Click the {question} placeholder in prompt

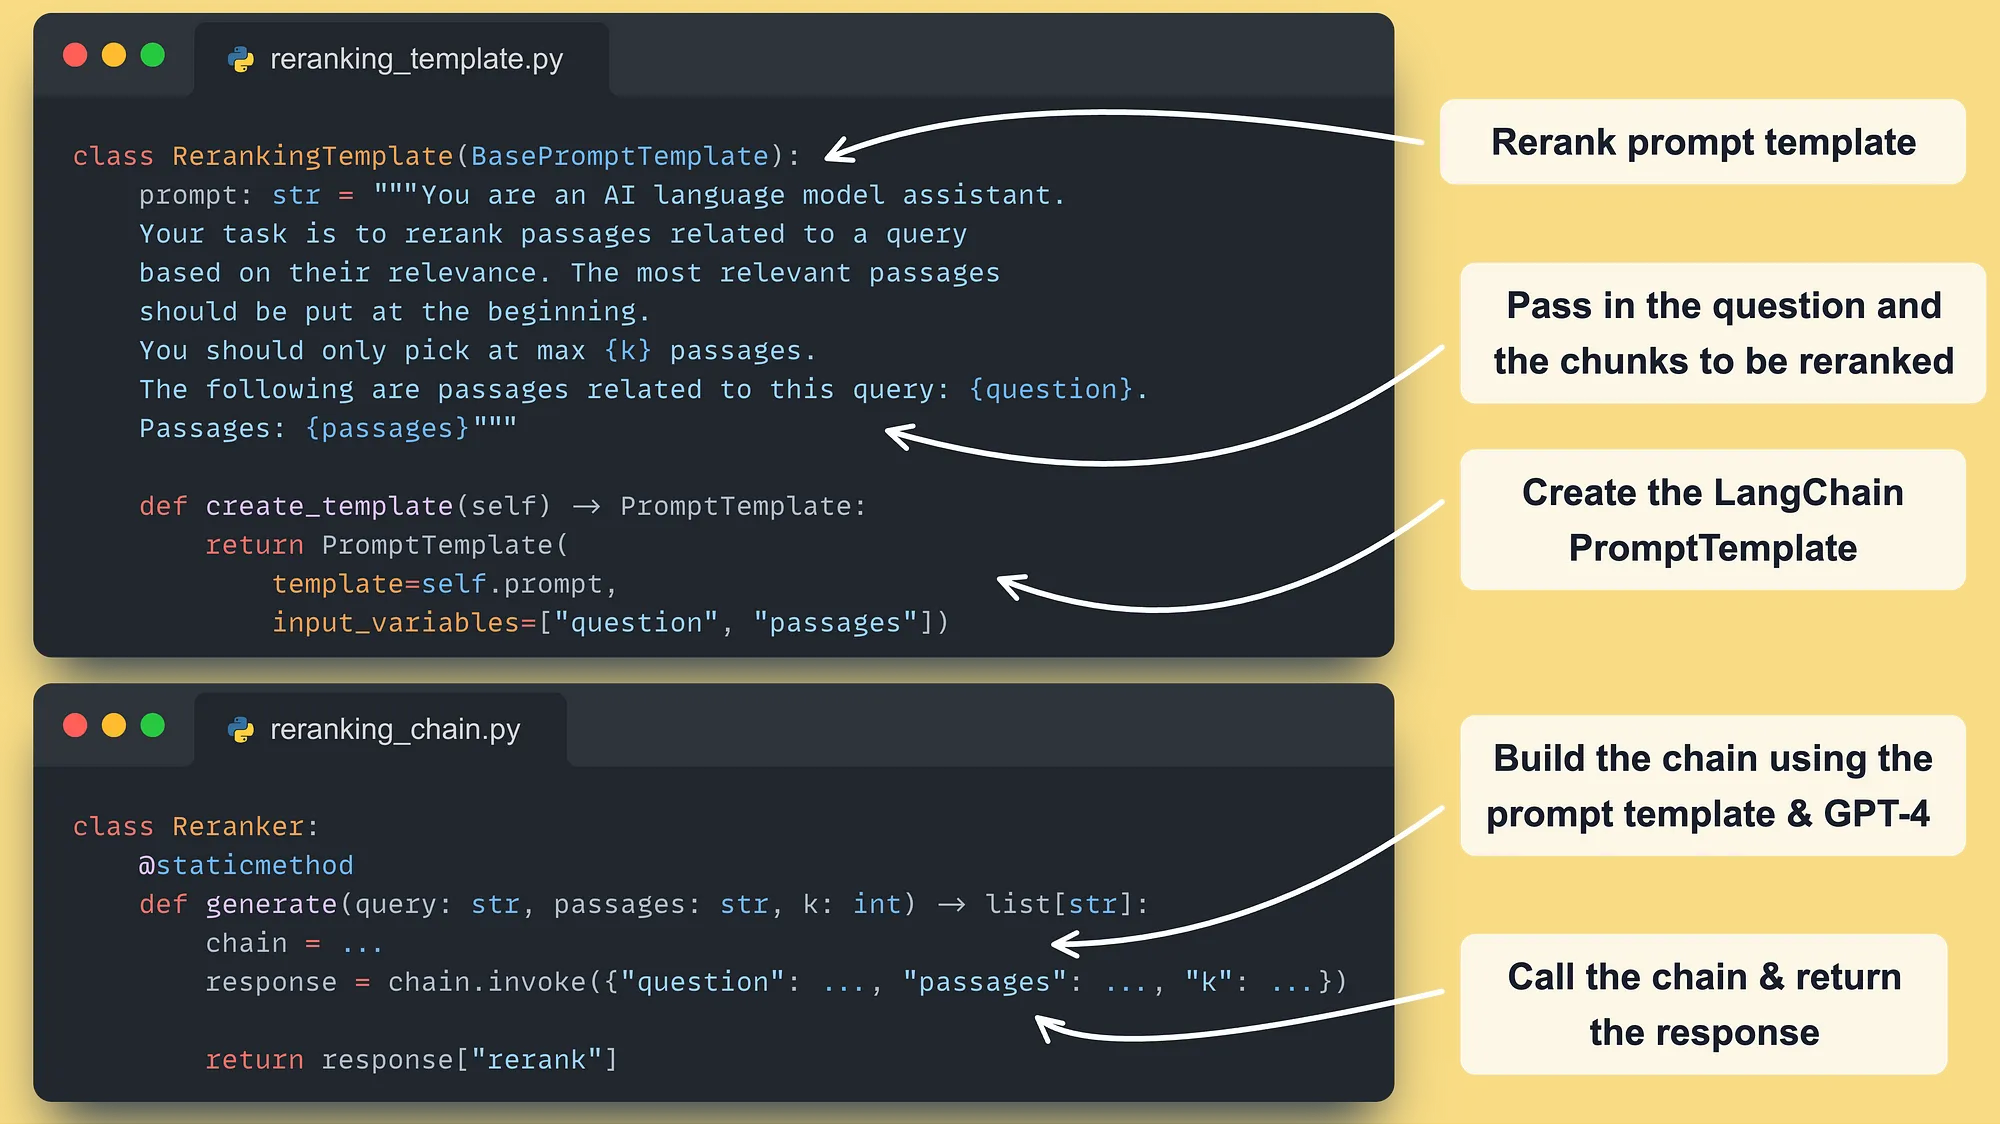1051,389
